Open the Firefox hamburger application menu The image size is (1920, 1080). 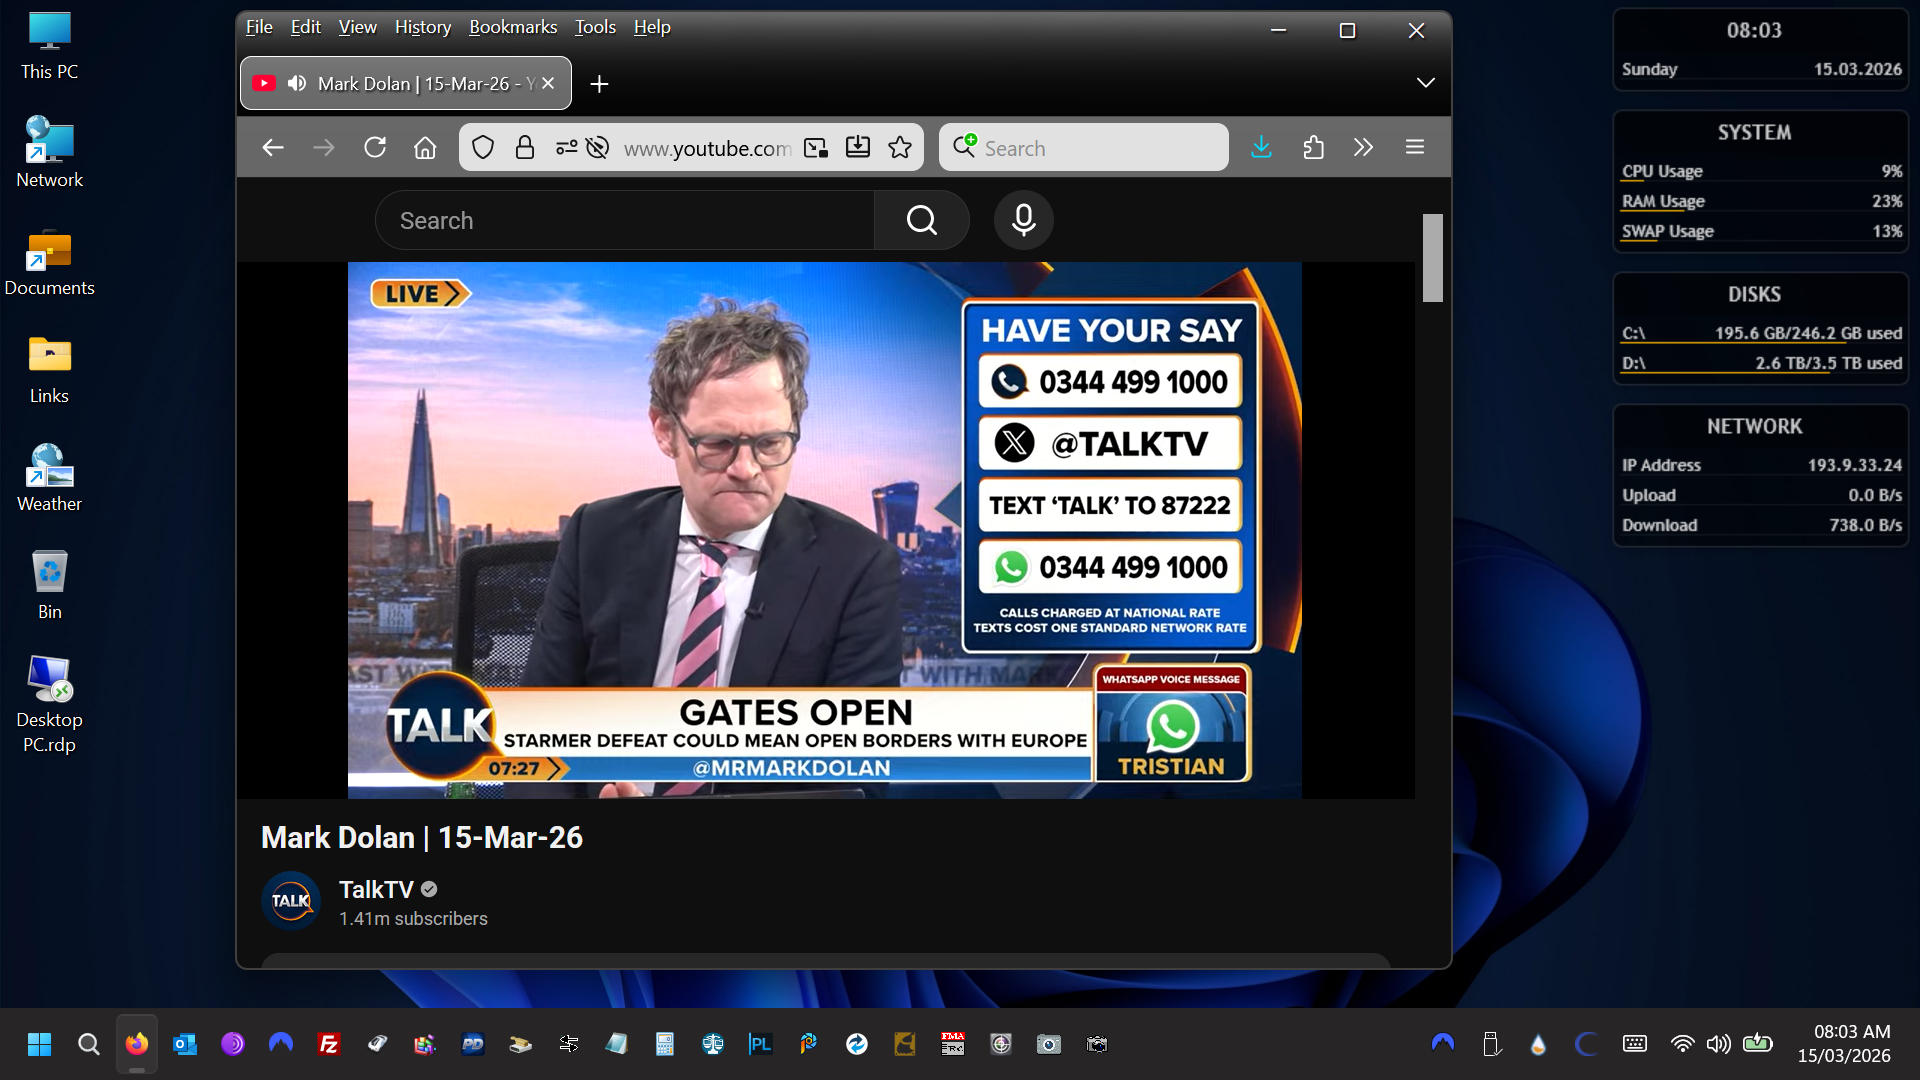1414,148
